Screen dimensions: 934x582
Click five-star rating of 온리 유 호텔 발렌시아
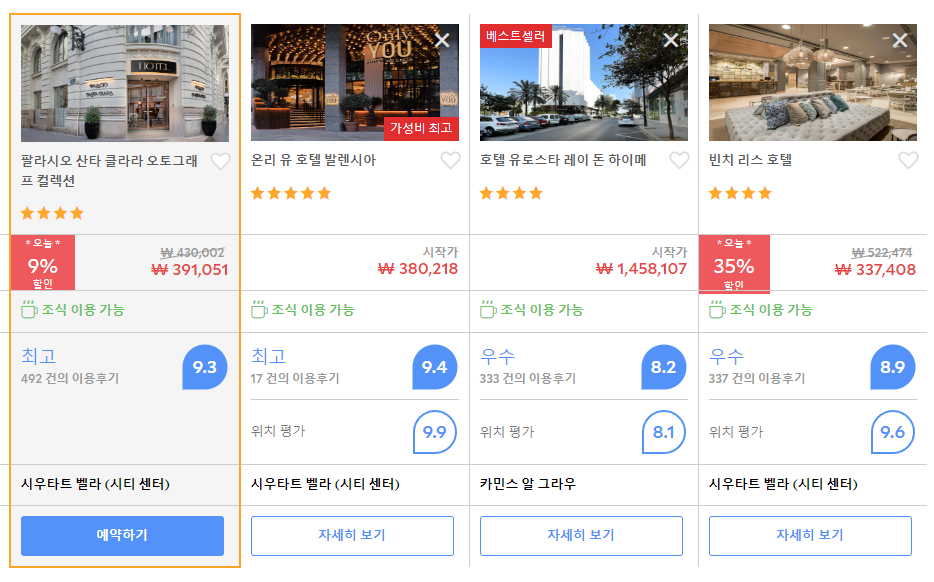[x=291, y=193]
